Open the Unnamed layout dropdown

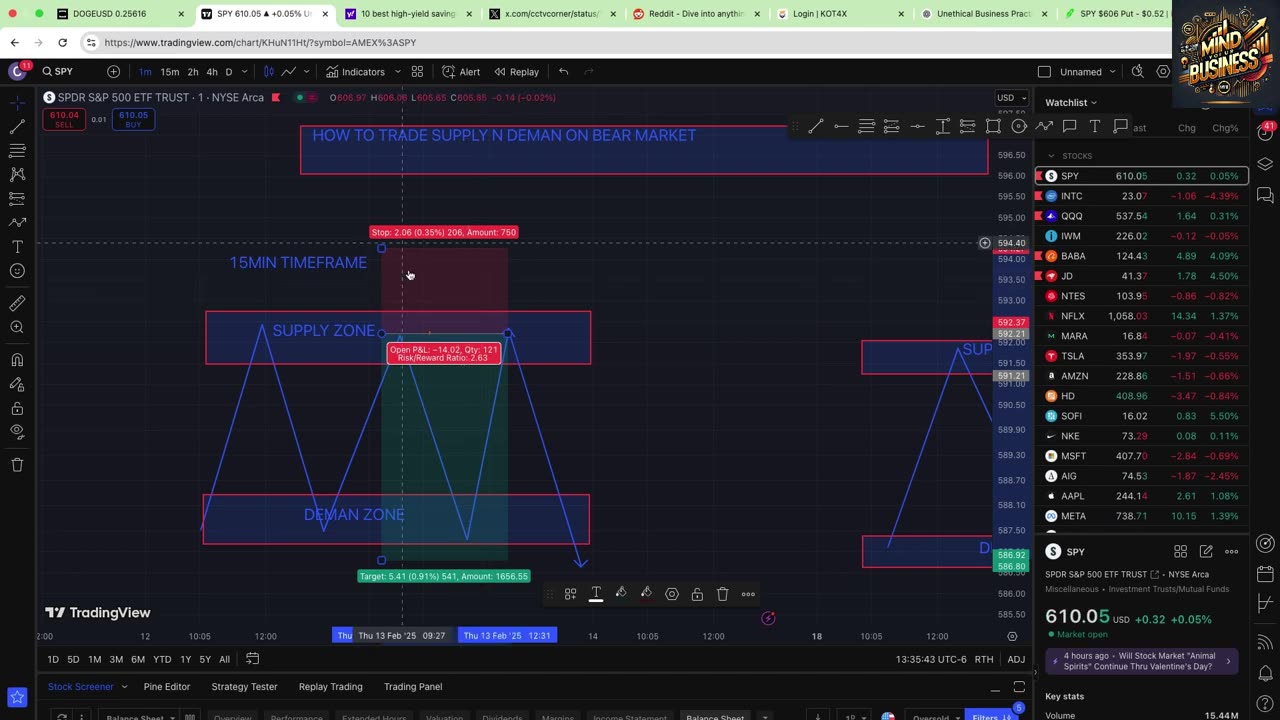(1089, 72)
